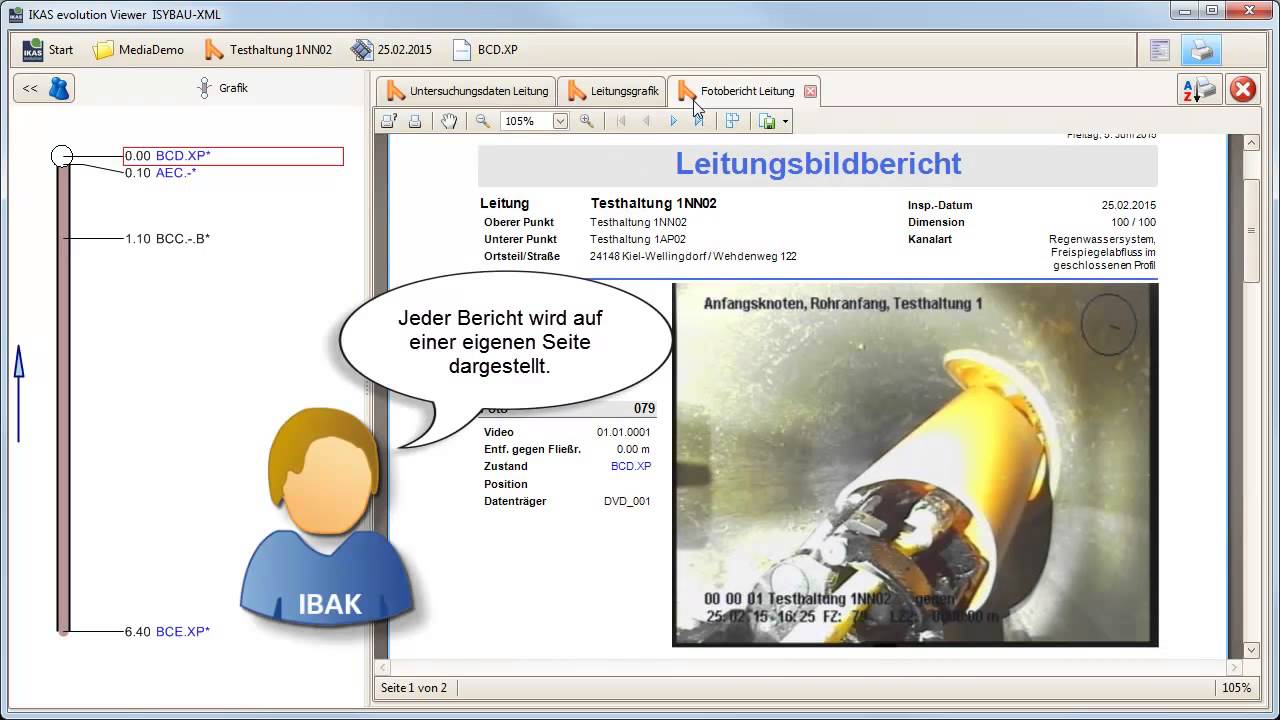
Task: Collapse left panel with << button
Action: pyautogui.click(x=43, y=88)
